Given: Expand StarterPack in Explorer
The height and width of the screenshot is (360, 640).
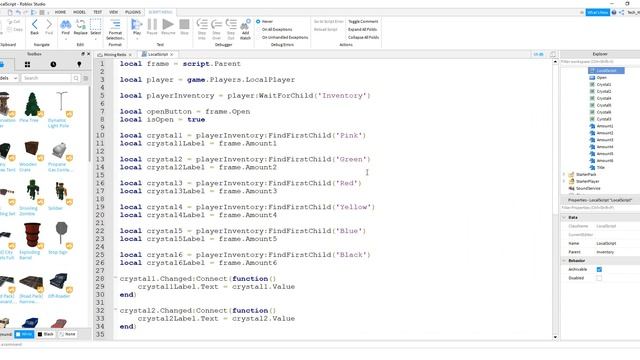Looking at the screenshot, I should coord(564,175).
